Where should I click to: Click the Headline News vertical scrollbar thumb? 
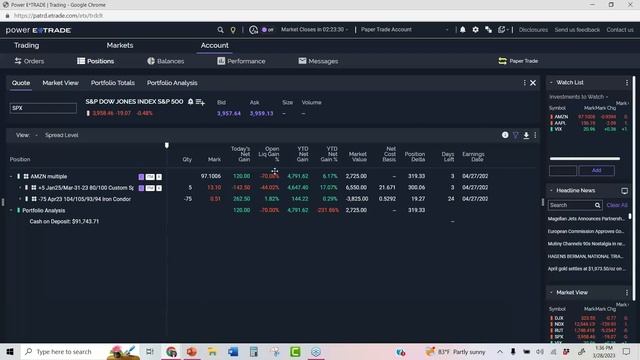click(x=630, y=216)
